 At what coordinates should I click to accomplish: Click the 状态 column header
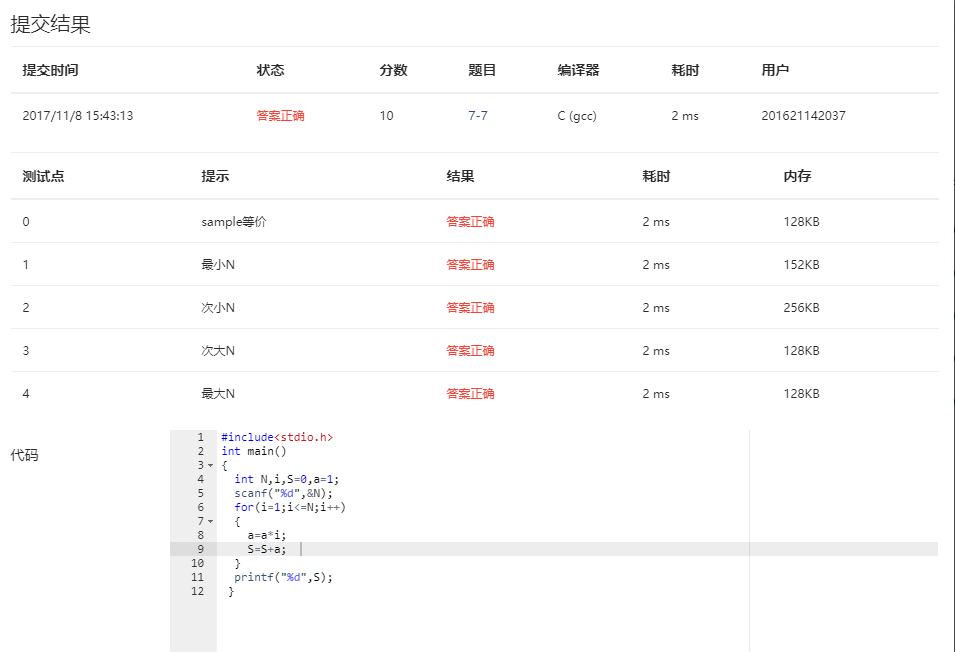pos(270,70)
